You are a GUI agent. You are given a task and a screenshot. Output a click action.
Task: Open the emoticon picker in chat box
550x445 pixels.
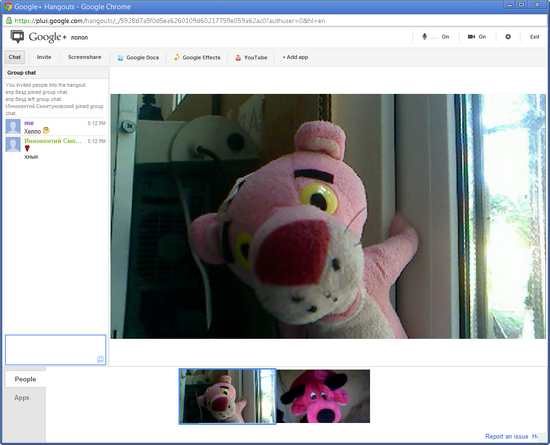click(100, 359)
